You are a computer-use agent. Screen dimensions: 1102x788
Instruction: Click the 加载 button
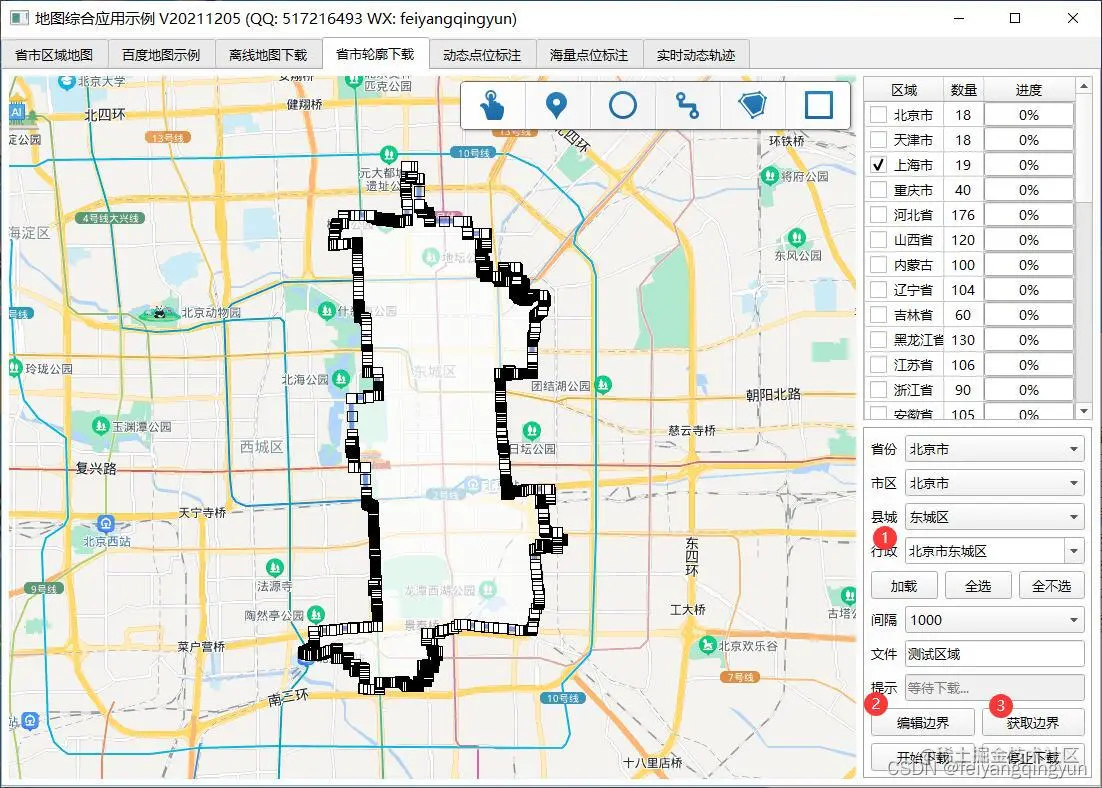[904, 586]
